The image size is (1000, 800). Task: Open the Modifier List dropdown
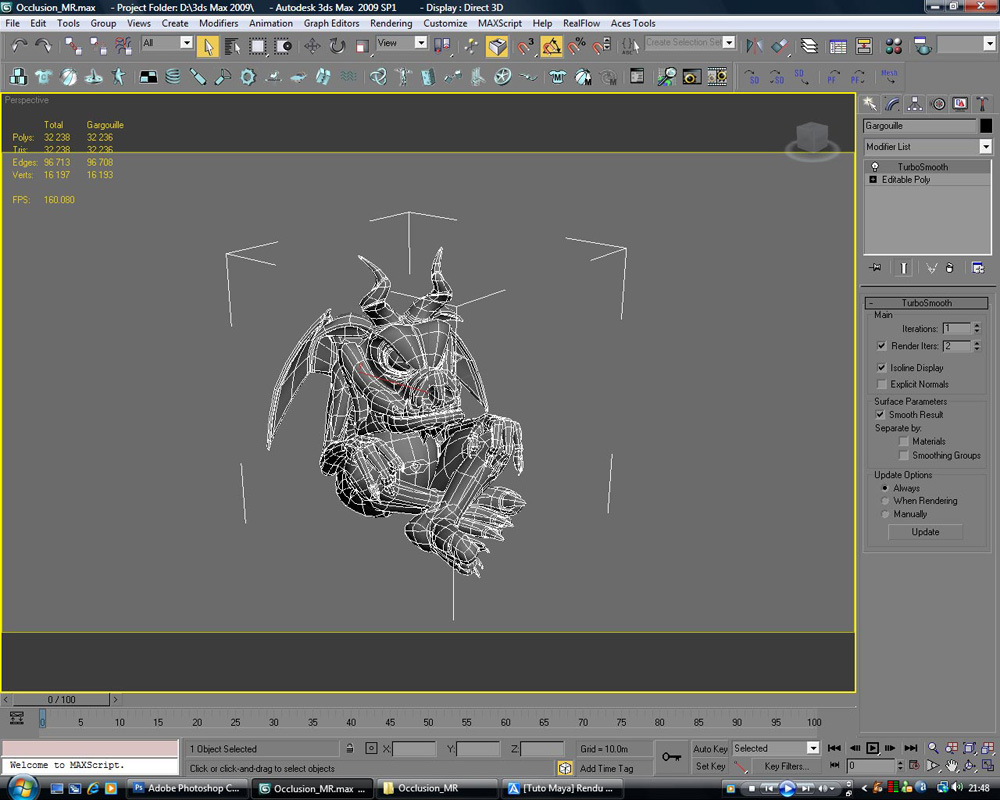[985, 147]
